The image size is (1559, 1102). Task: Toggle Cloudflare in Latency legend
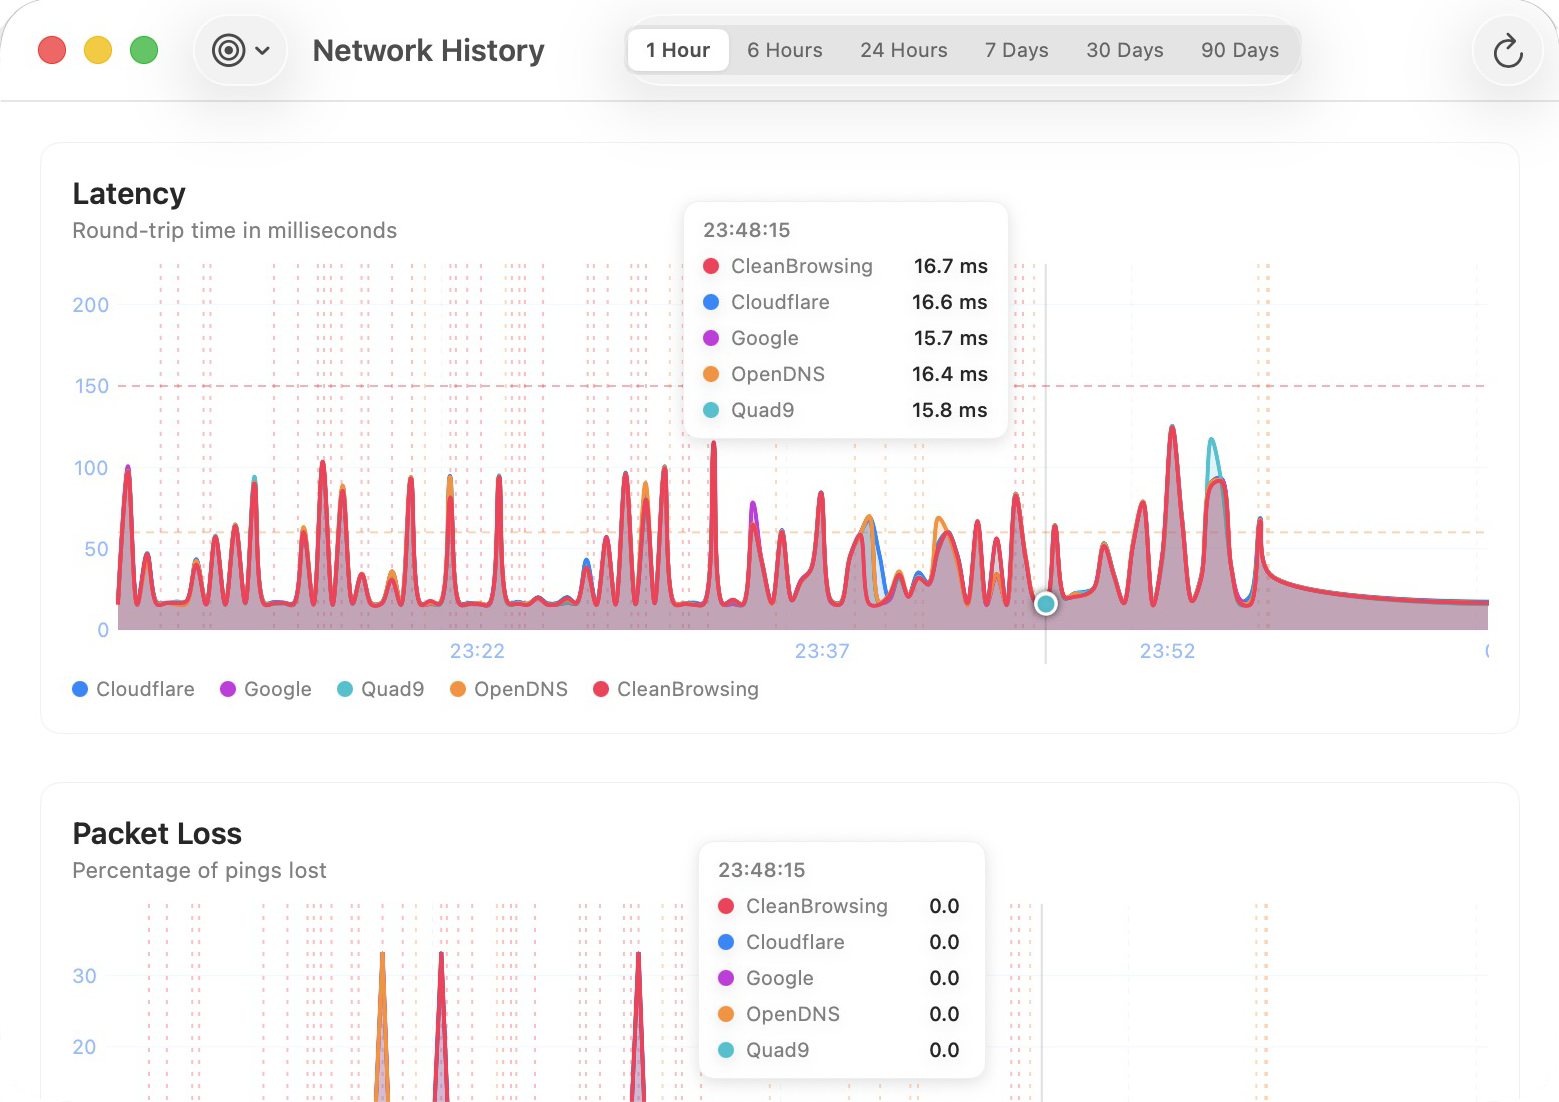[134, 689]
